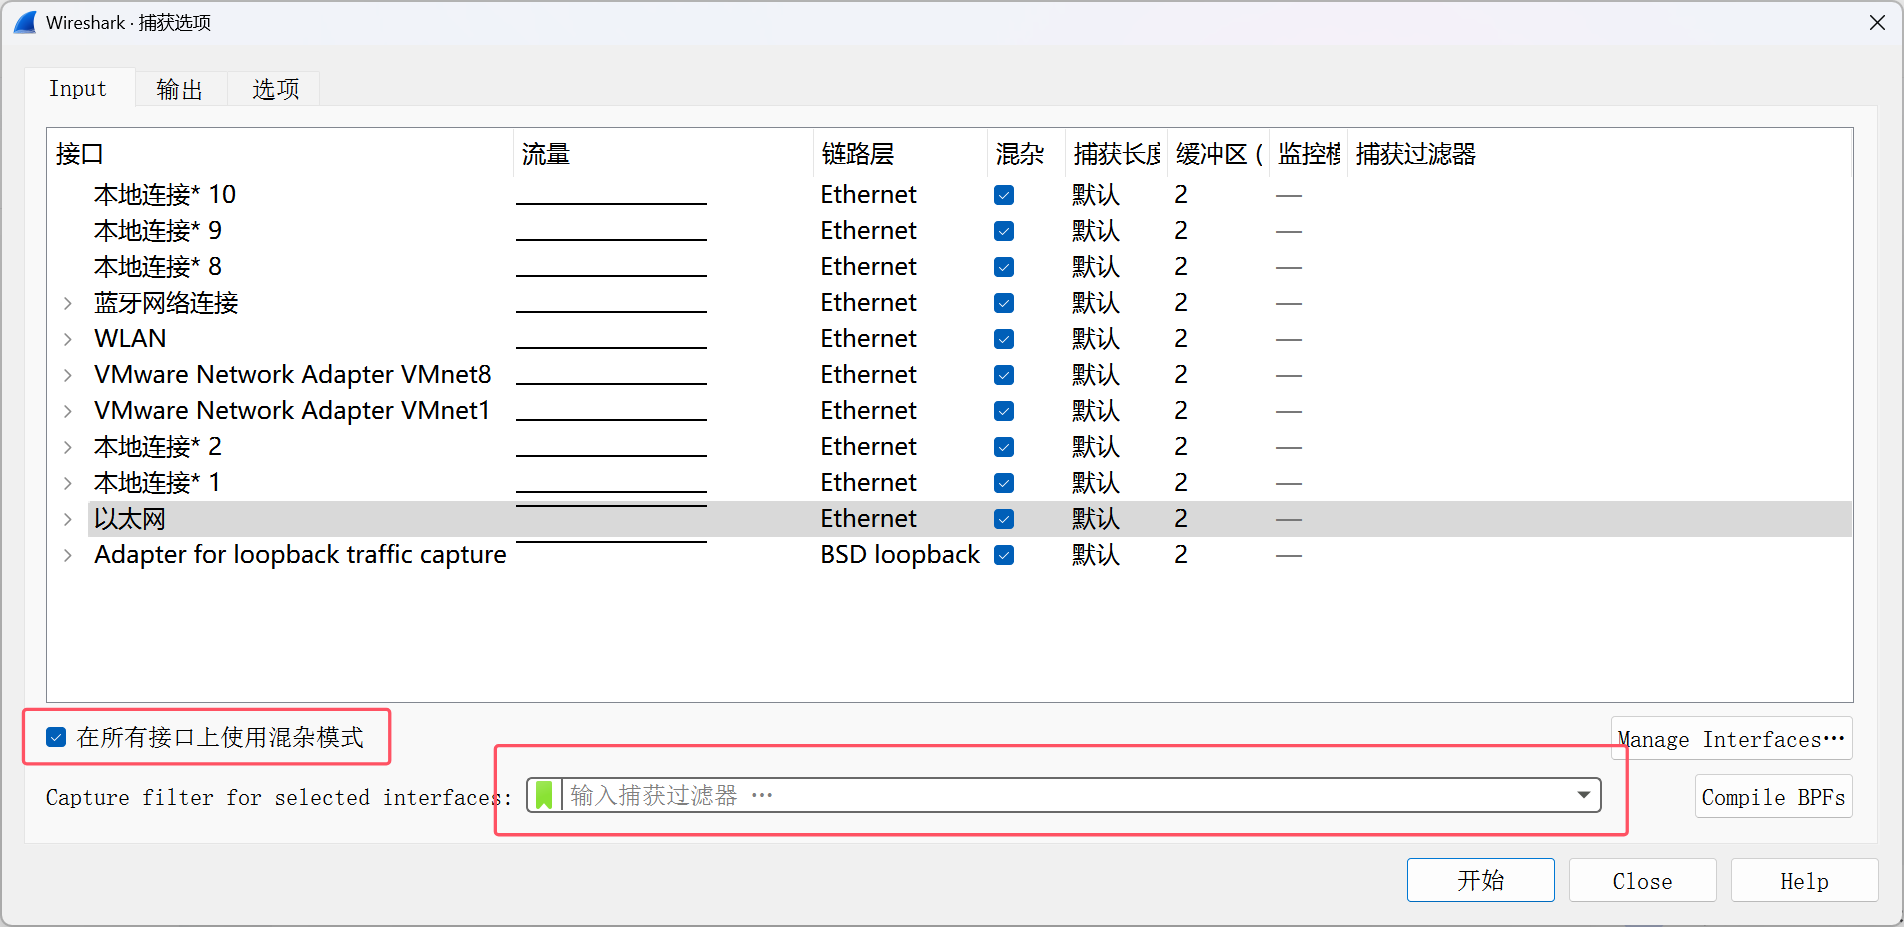The image size is (1904, 927).
Task: Expand VMware Network Adapter VMnet8 row
Action: [68, 375]
